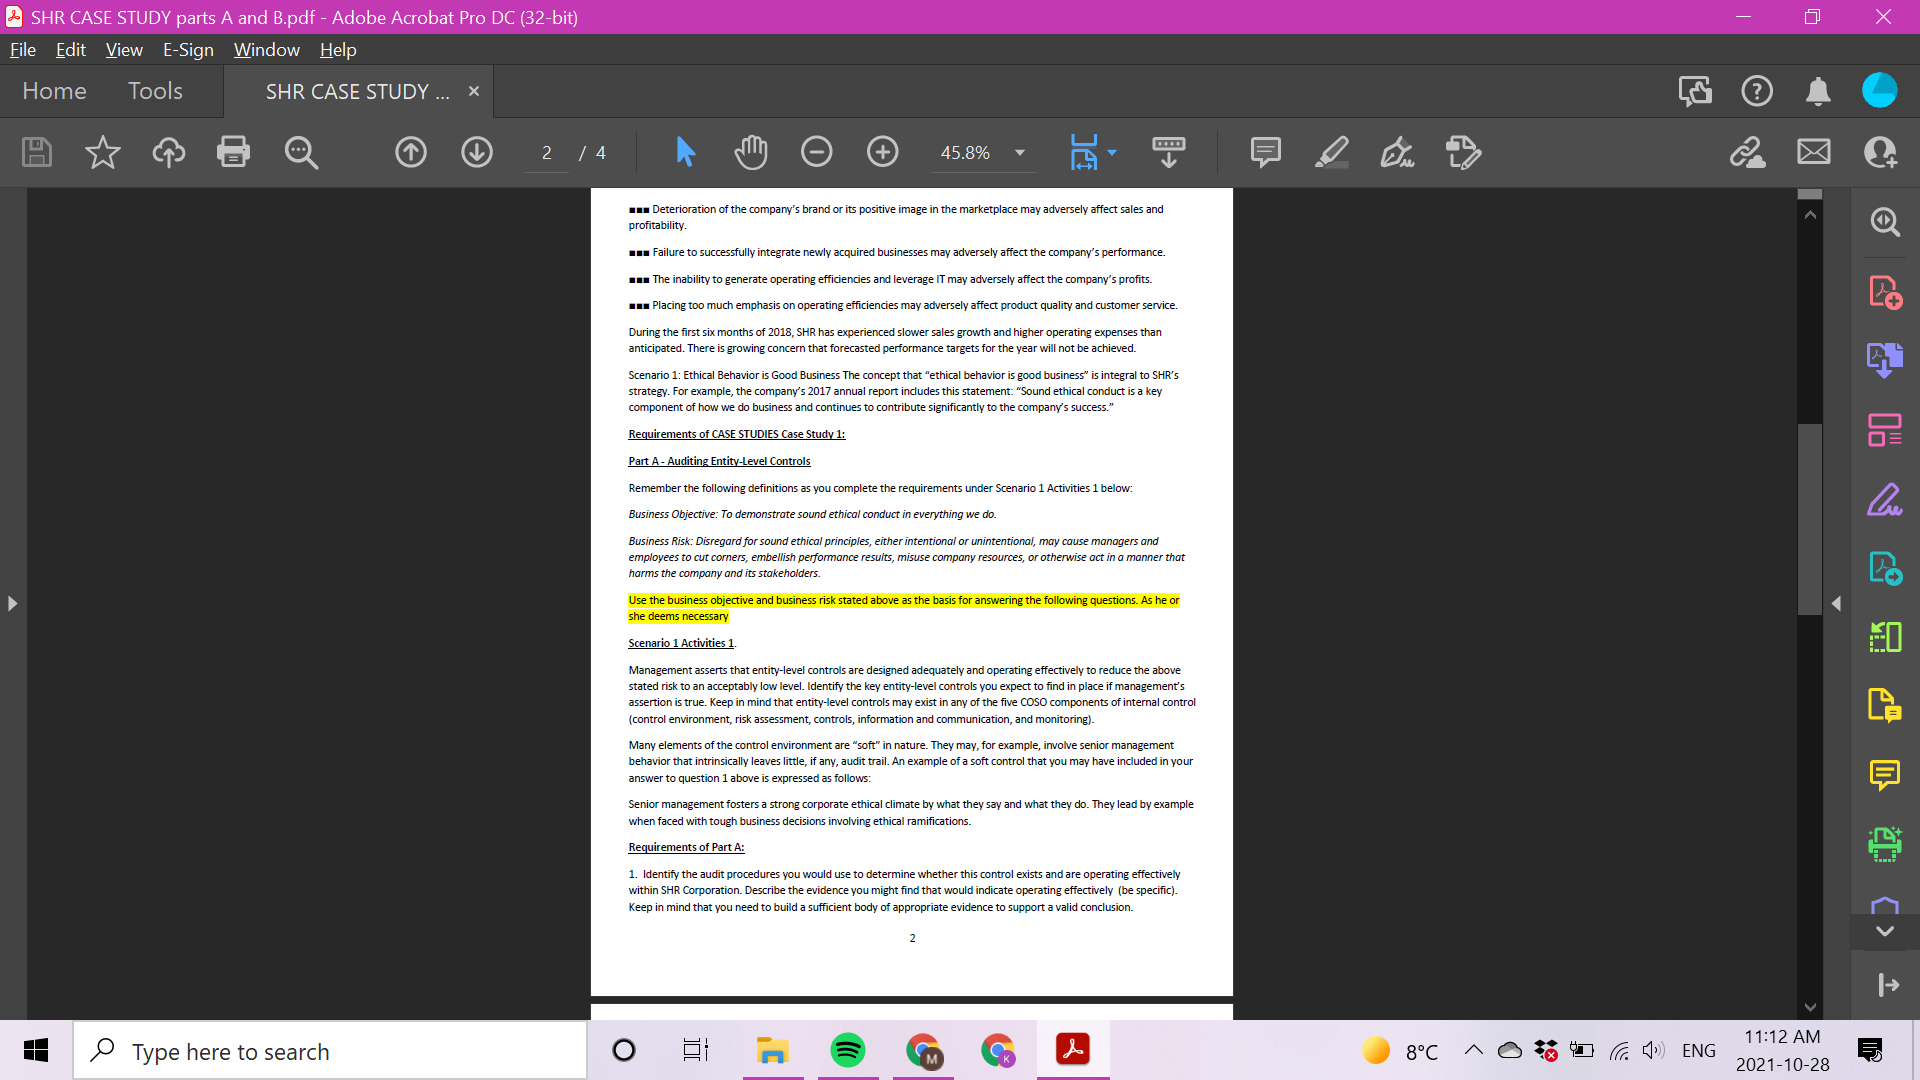
Task: Open the Fill & Sign pen tool
Action: pyautogui.click(x=1397, y=152)
